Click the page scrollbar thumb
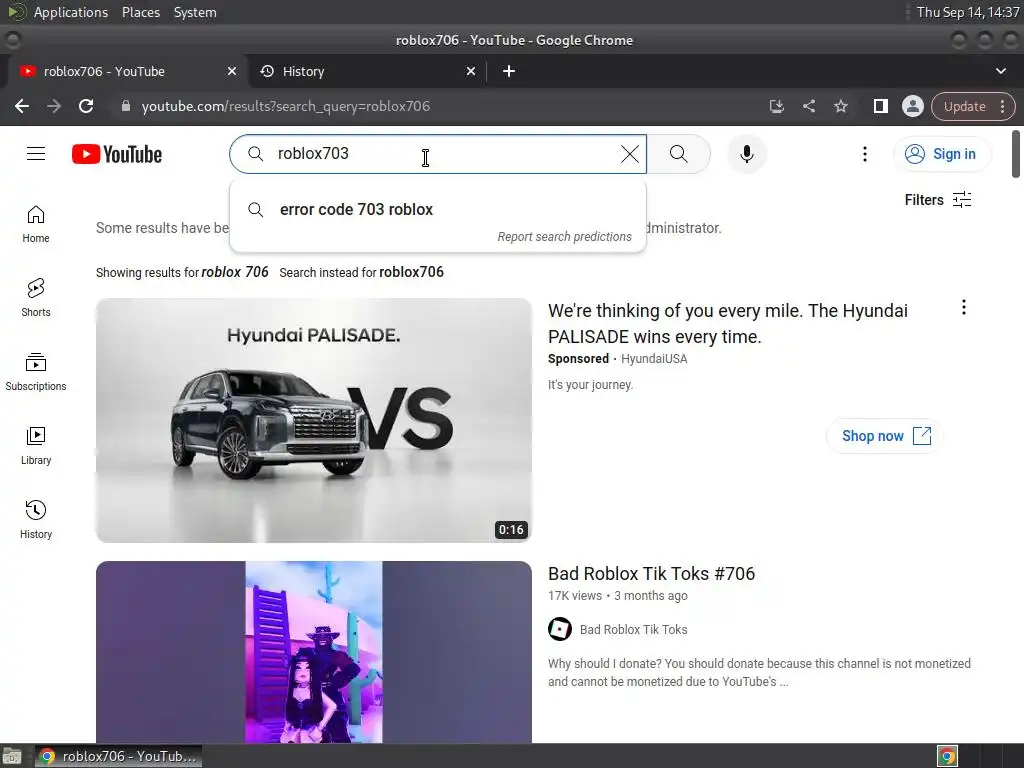This screenshot has width=1024, height=768. point(1016,153)
